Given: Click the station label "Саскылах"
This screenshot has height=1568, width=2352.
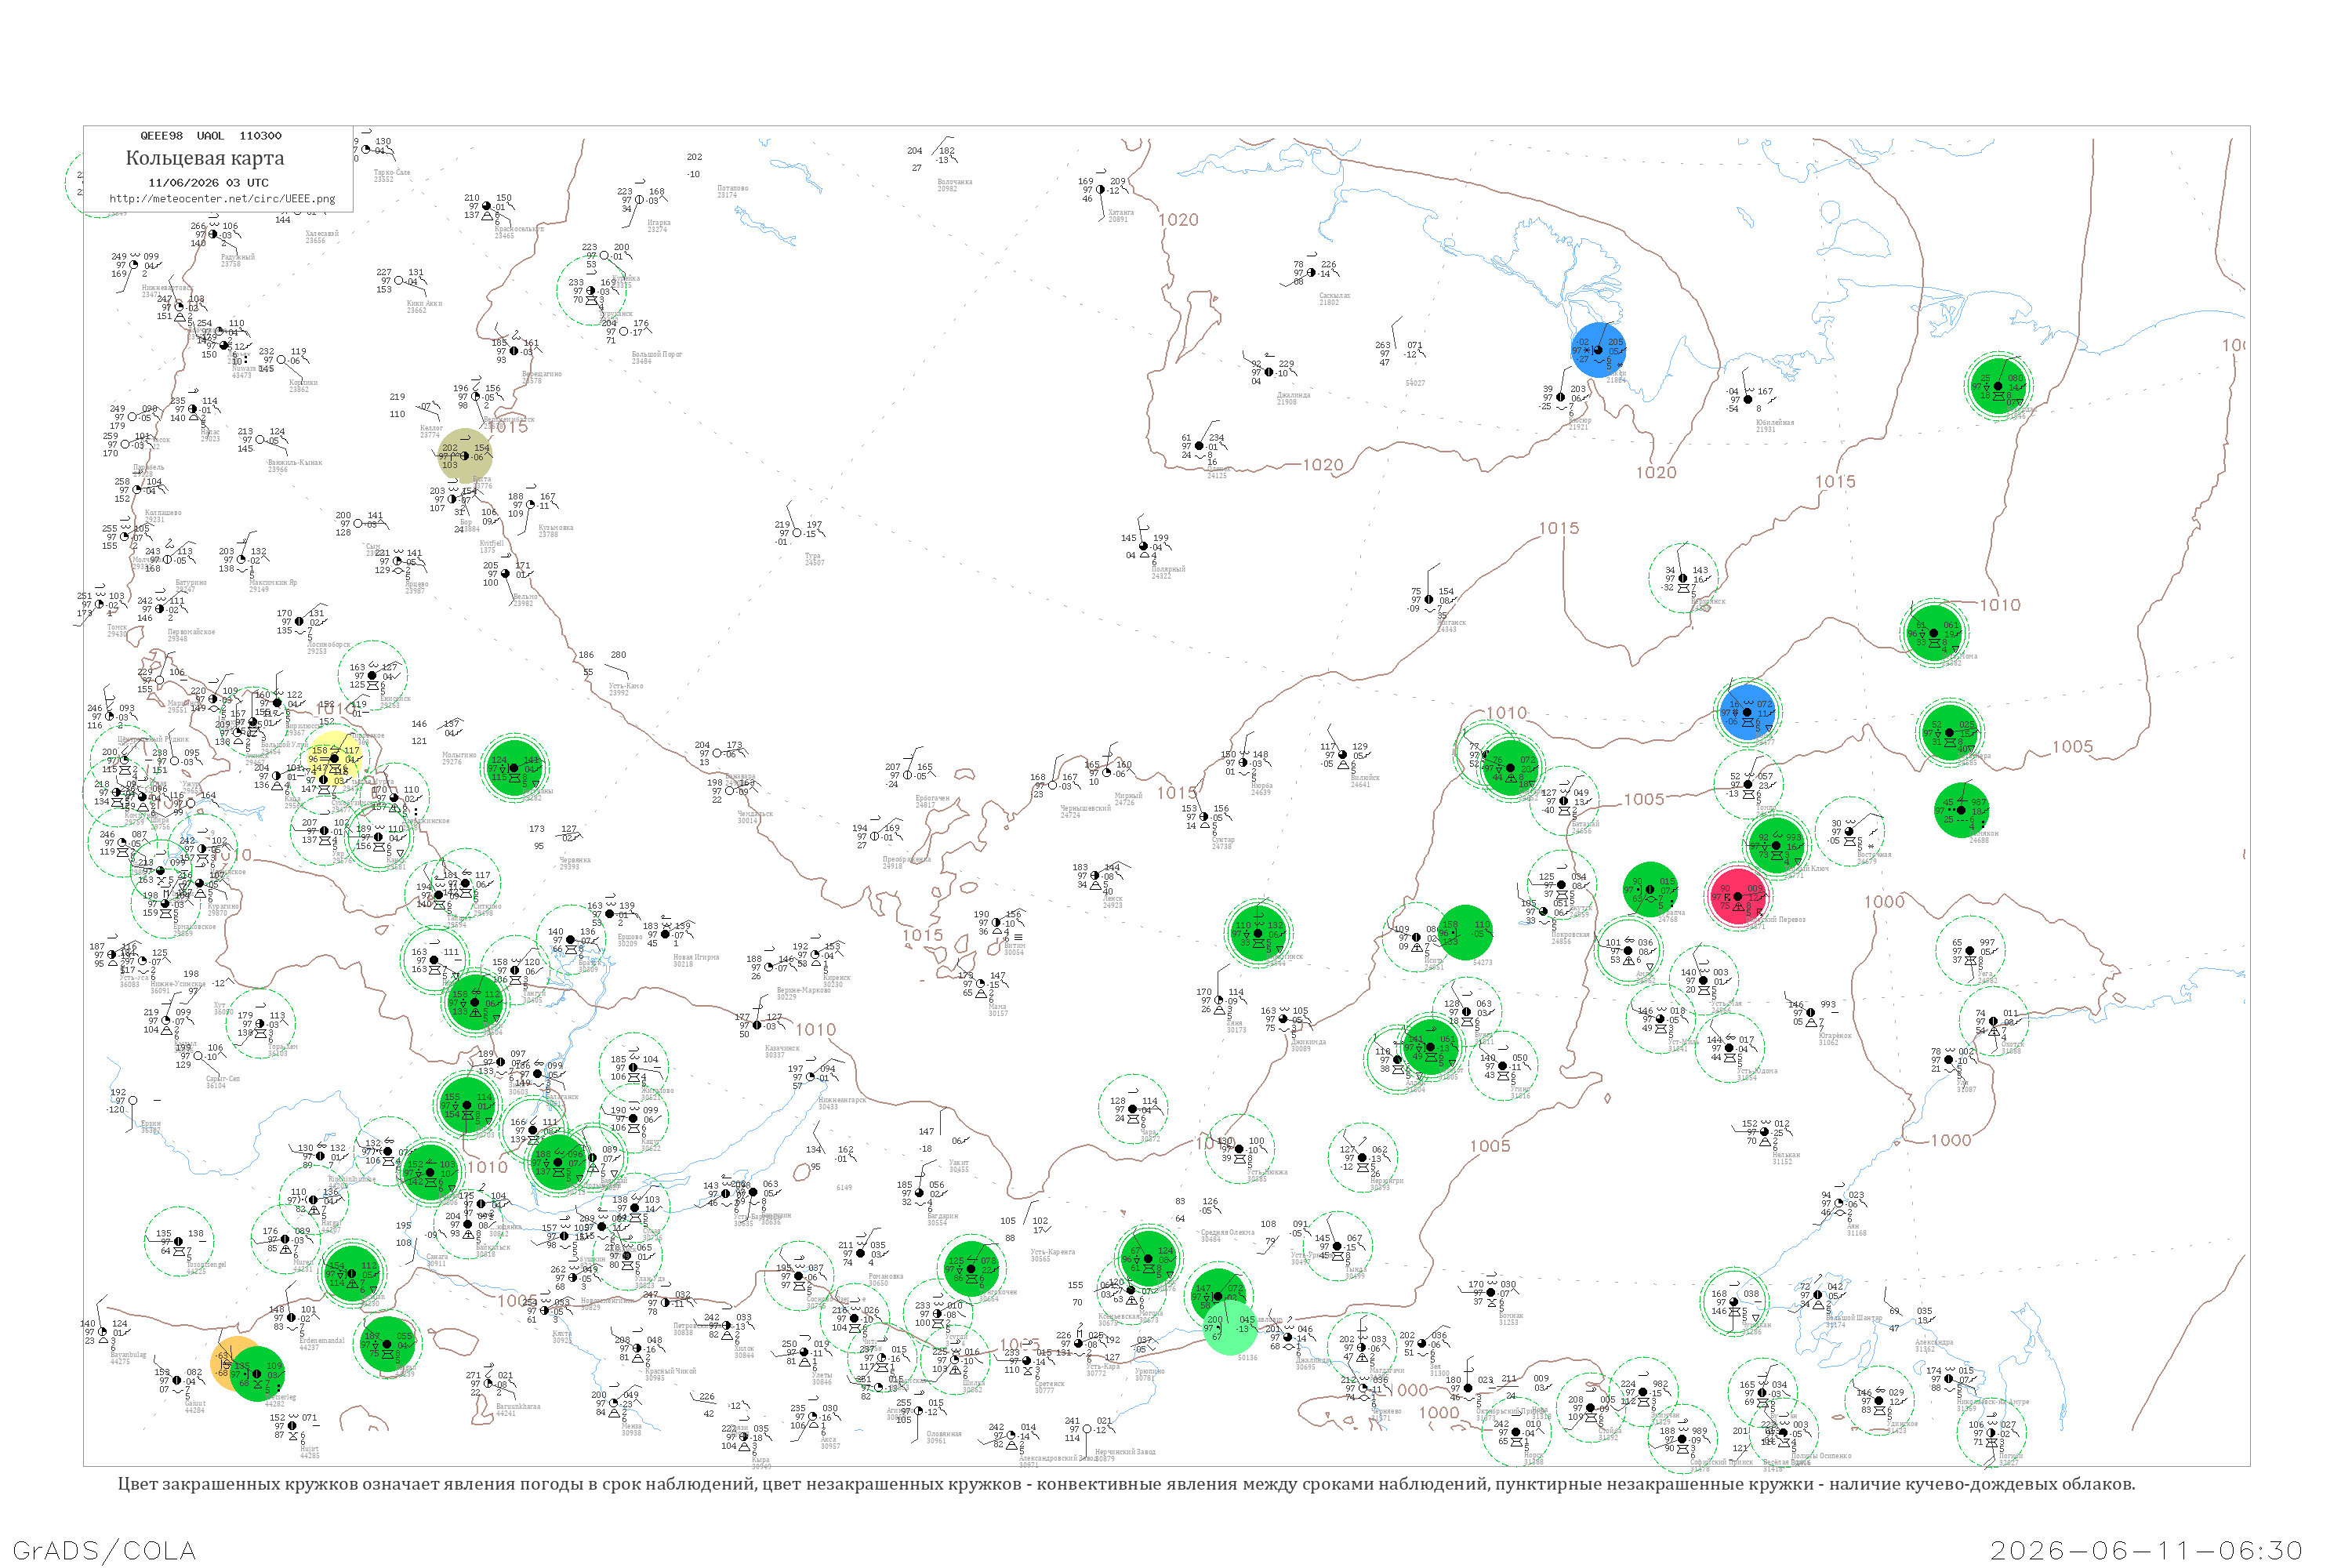Looking at the screenshot, I should [1334, 296].
